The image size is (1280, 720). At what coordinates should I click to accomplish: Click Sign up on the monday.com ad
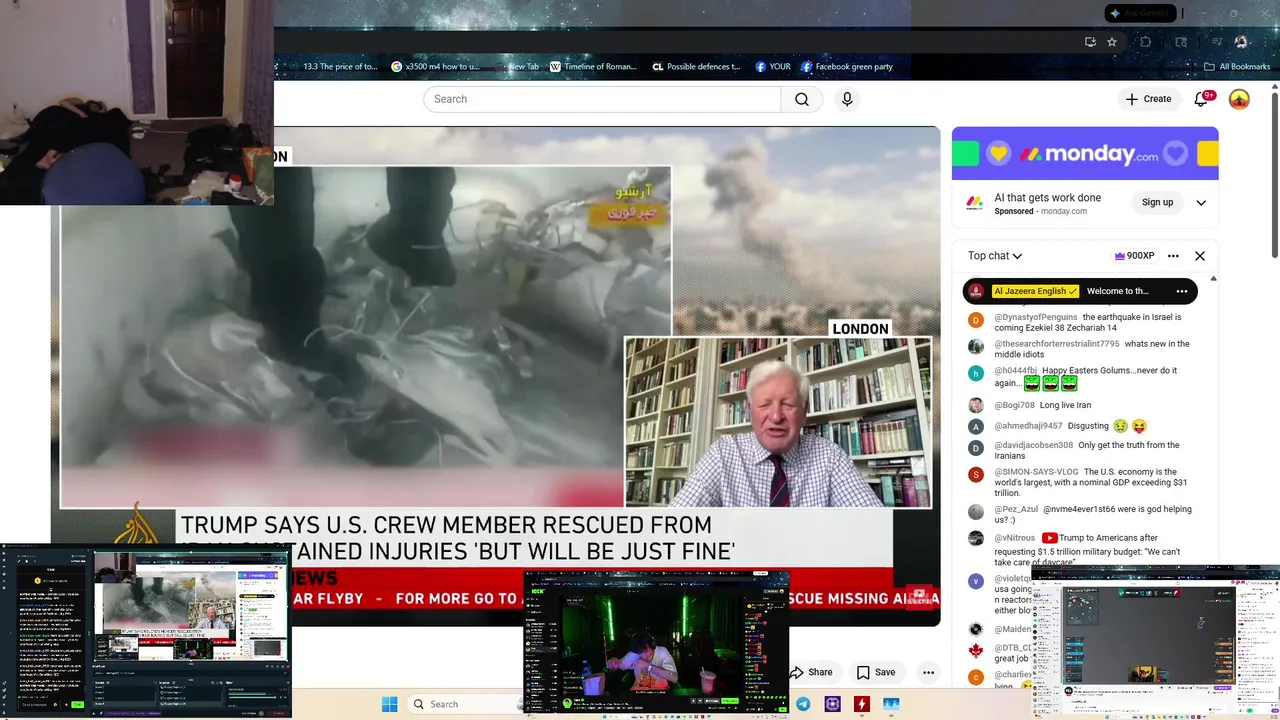pos(1158,202)
